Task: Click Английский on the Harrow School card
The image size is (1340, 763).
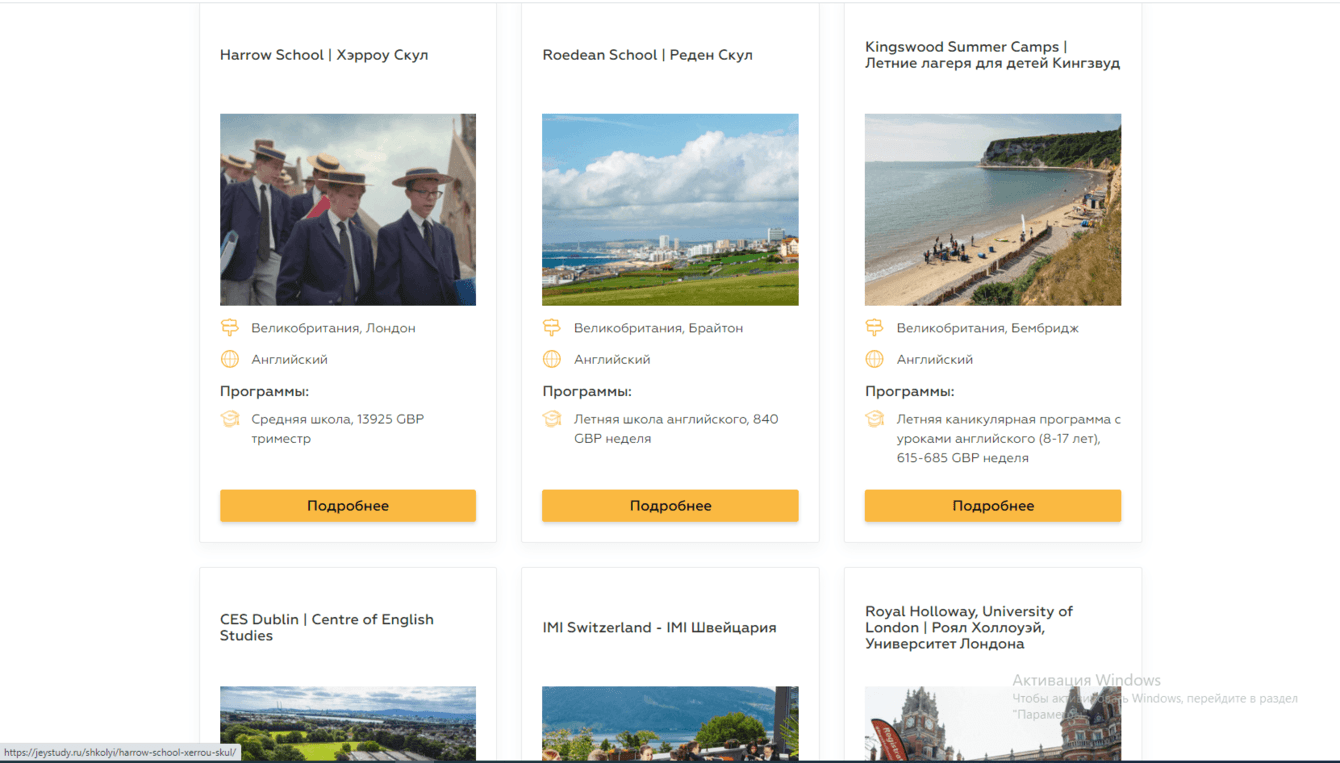Action: [289, 359]
